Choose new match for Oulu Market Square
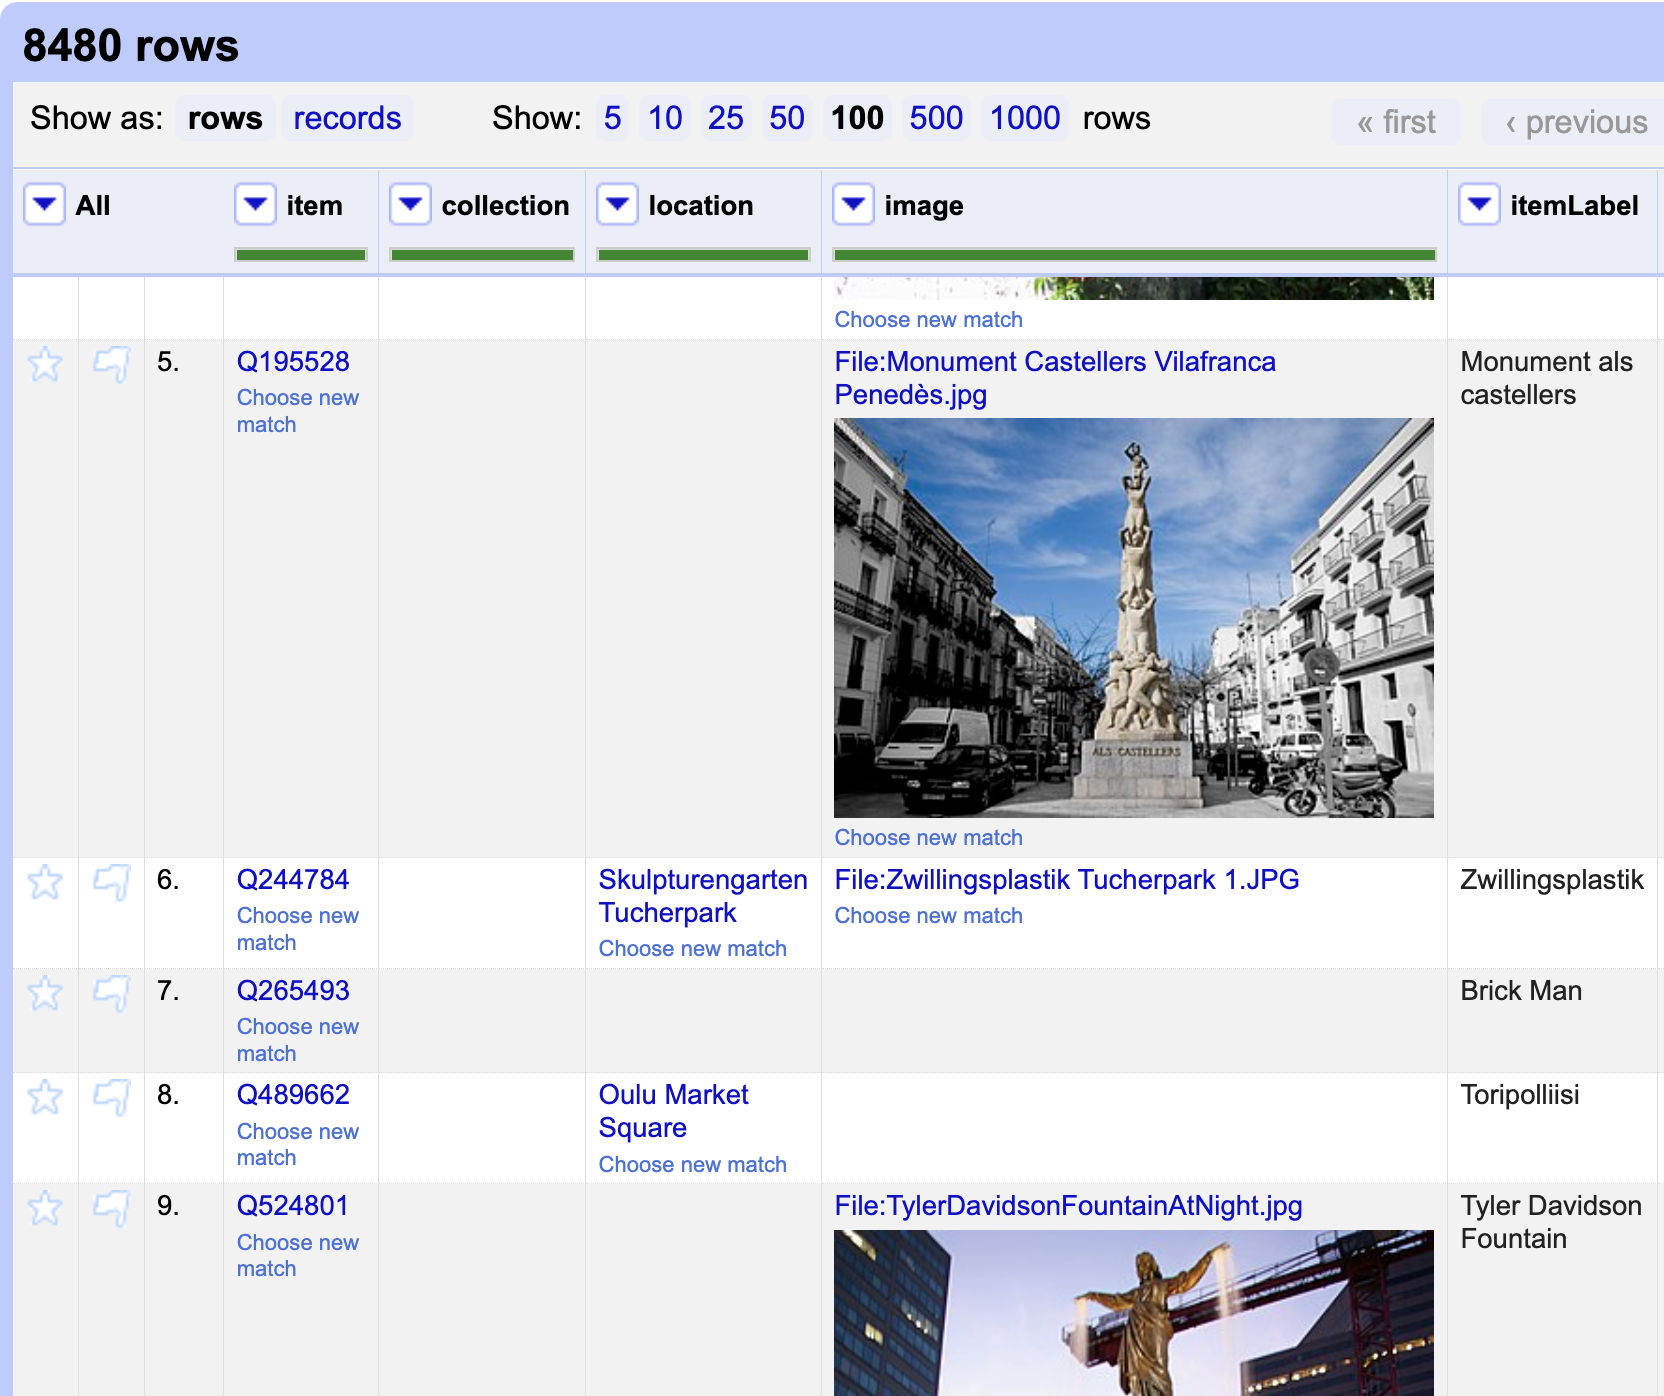This screenshot has height=1396, width=1664. pos(692,1165)
